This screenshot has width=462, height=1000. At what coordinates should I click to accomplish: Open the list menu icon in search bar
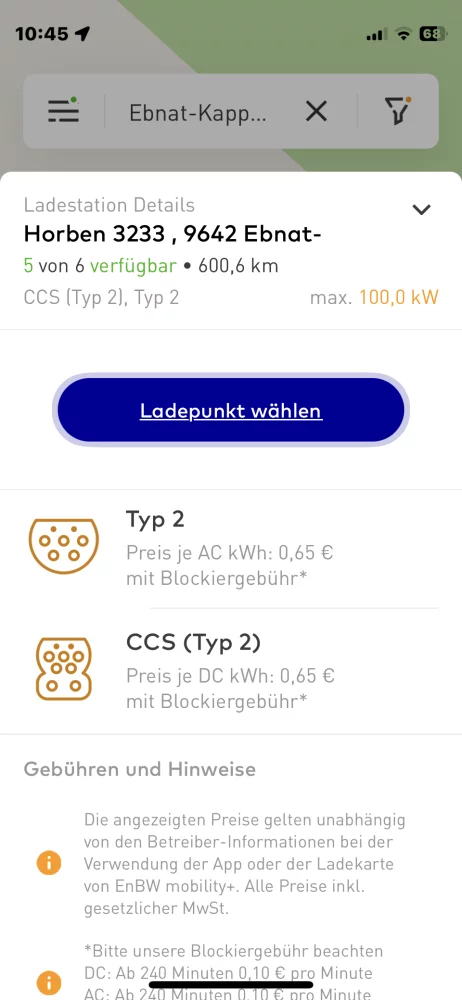point(63,111)
